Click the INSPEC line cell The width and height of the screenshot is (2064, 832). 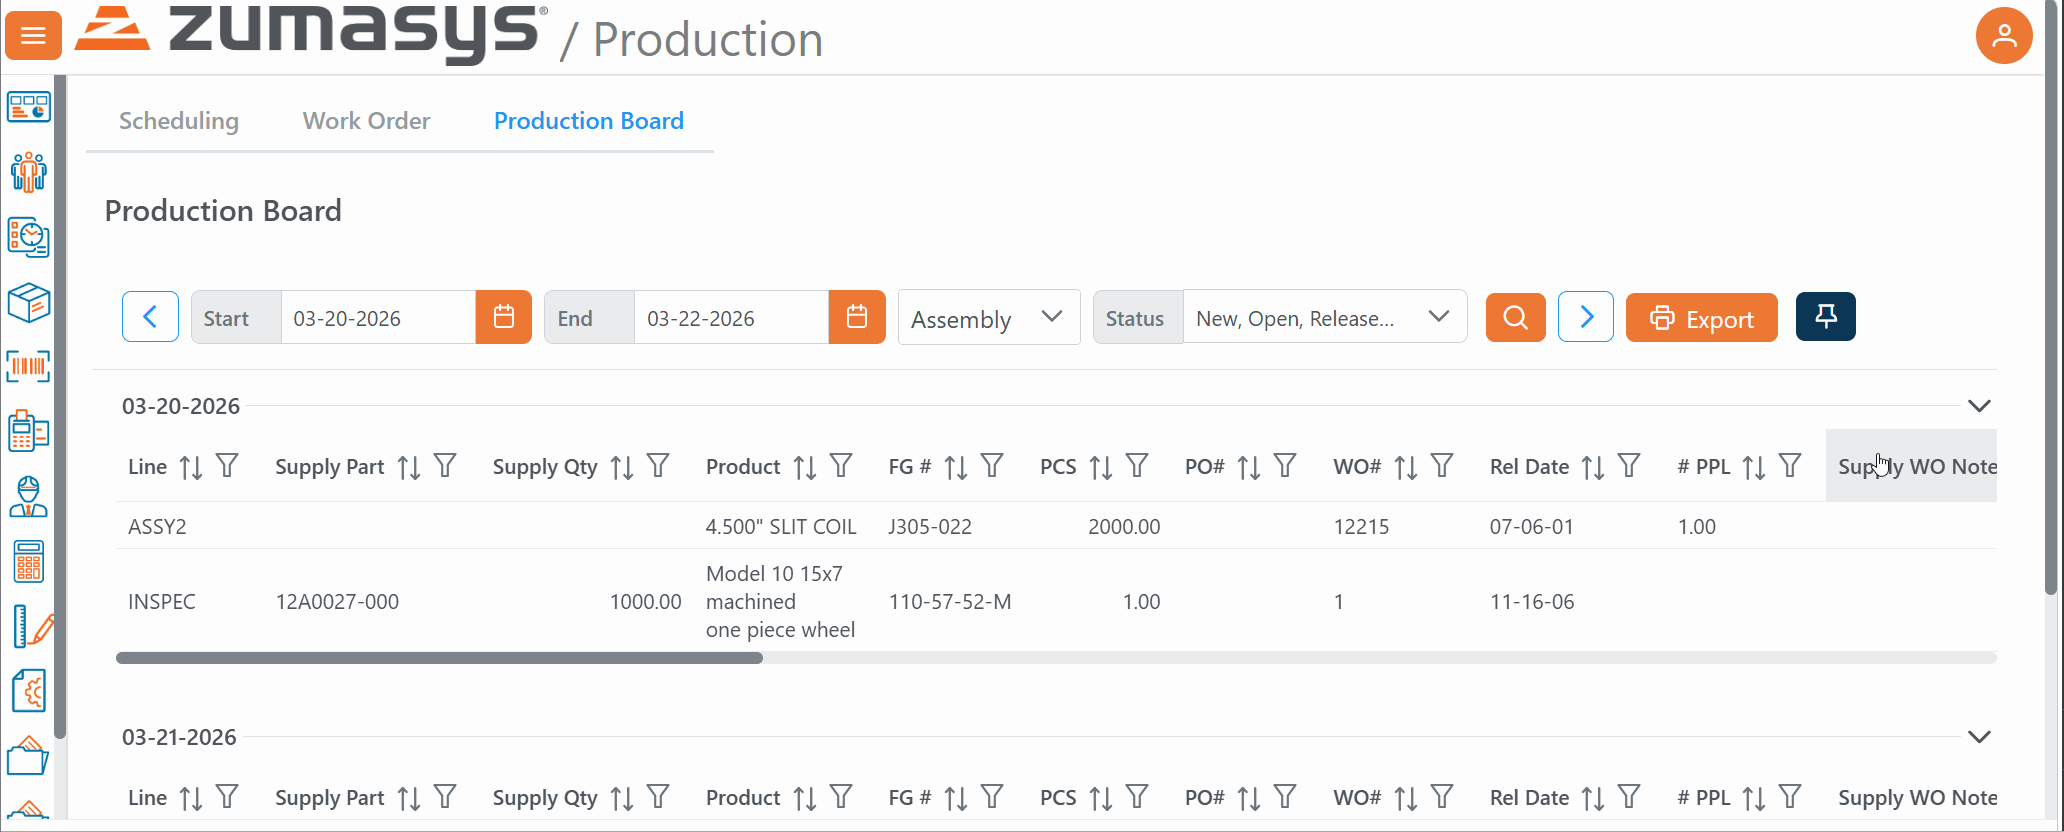click(x=162, y=602)
